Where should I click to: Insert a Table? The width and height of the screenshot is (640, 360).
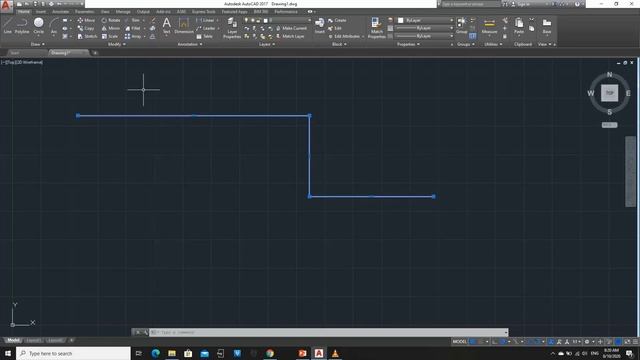[x=204, y=36]
